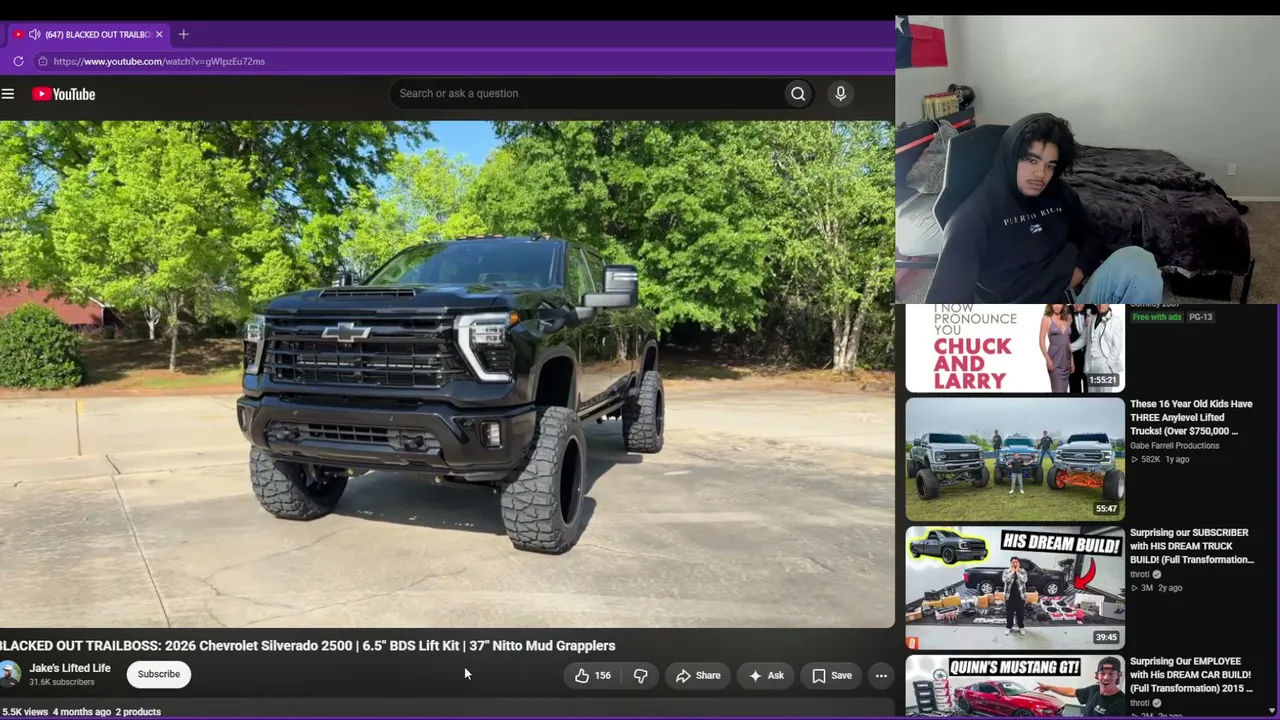Click the browser address bar URL
Screen dimensions: 1280x720
tap(159, 61)
